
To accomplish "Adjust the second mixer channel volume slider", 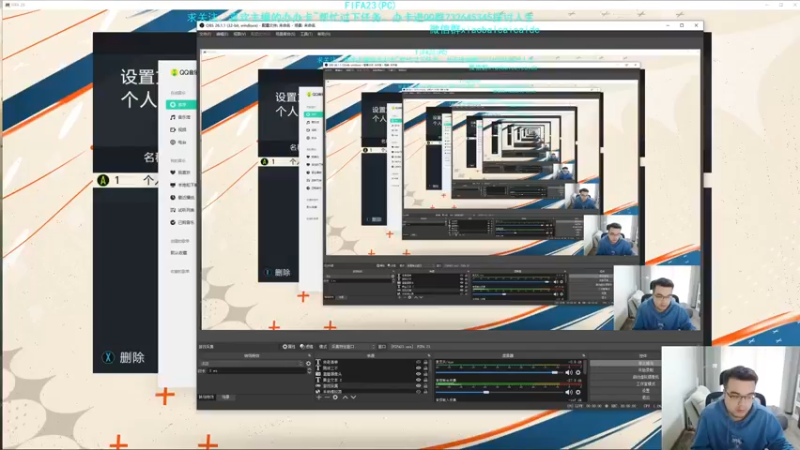I will click(x=497, y=392).
